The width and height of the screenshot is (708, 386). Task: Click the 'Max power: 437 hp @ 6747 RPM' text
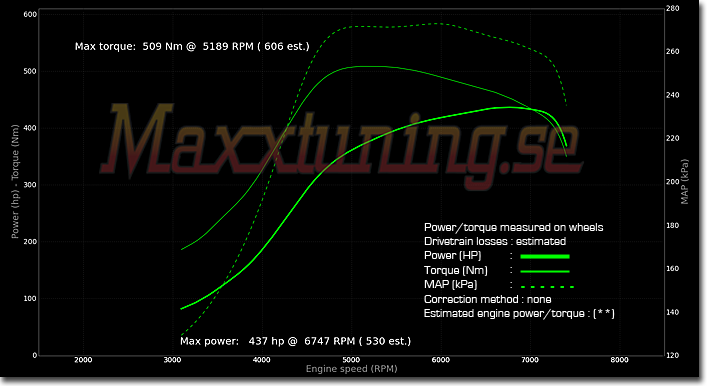(268, 341)
